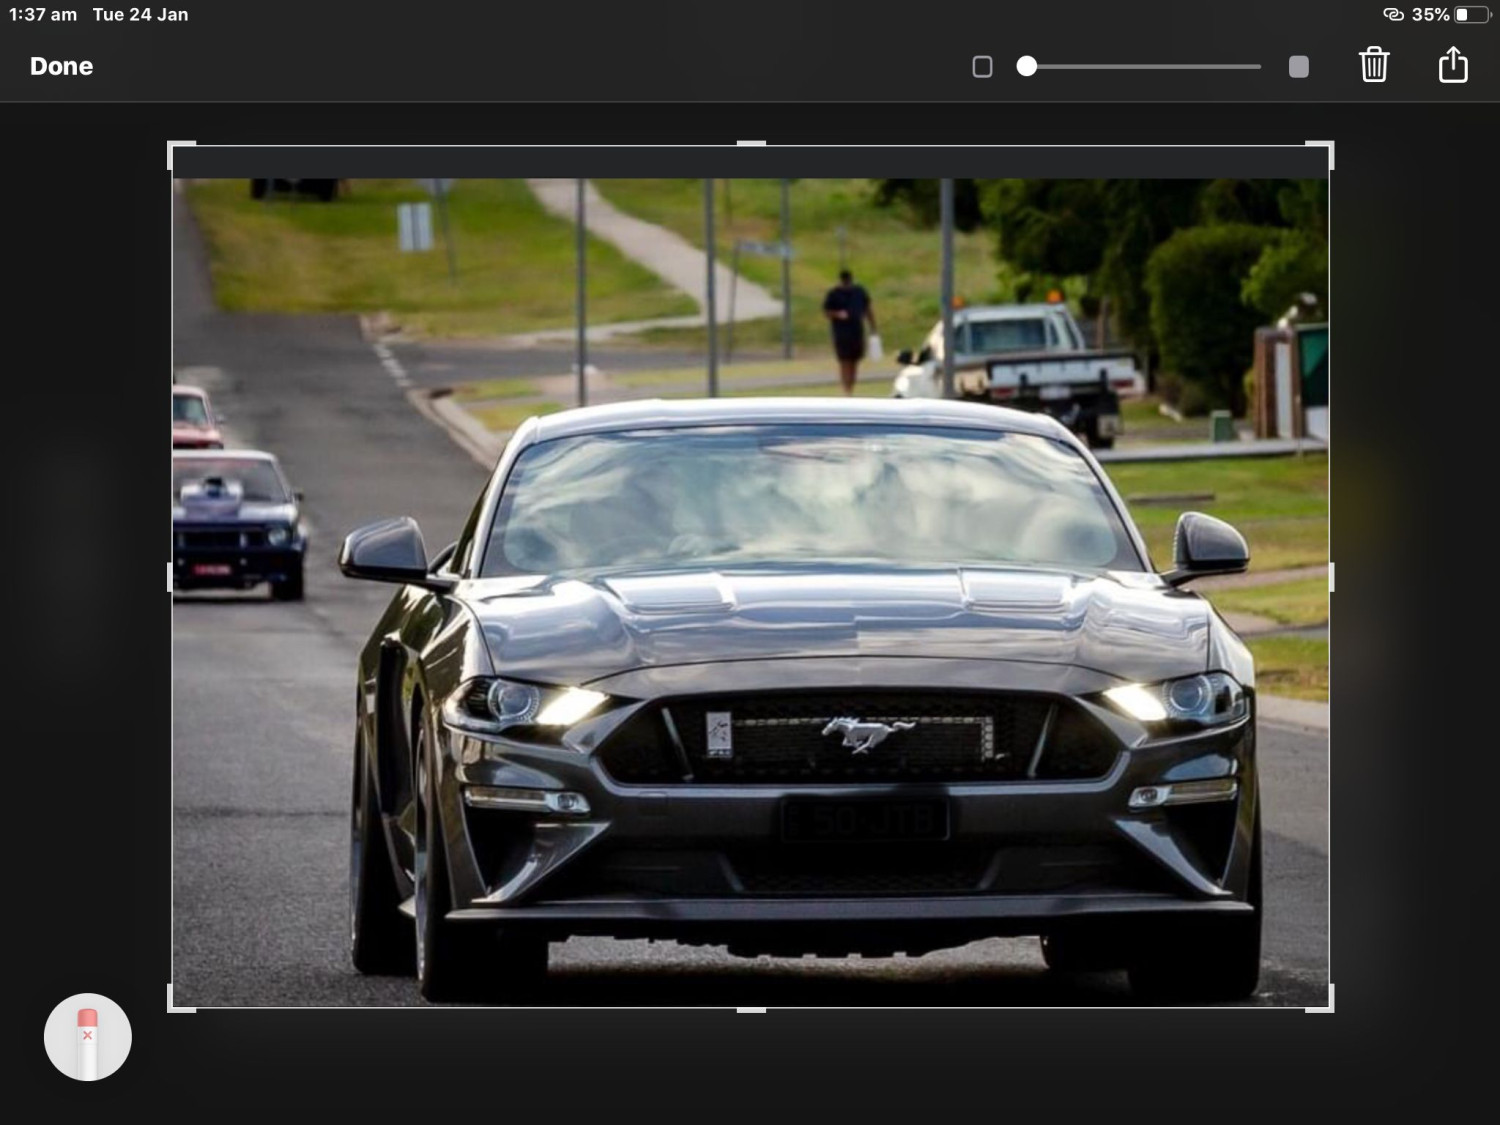Delete the screenshot with the trash icon
Image resolution: width=1500 pixels, height=1125 pixels.
[1374, 65]
